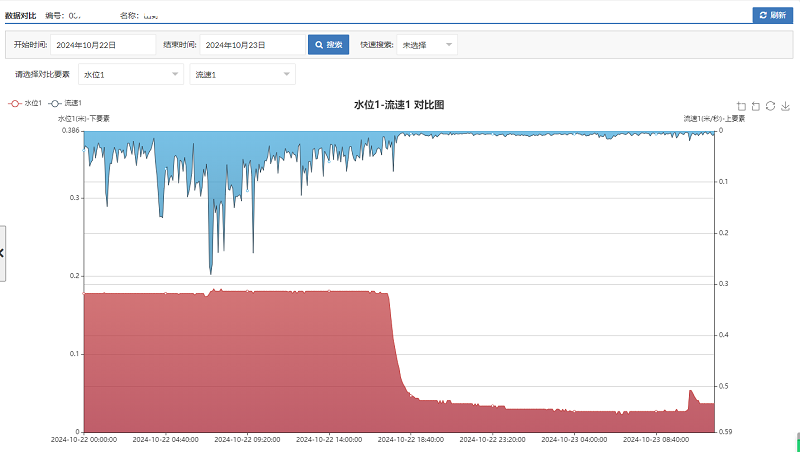800x452 pixels.
Task: Click the zoom reset icon above chart
Action: pyautogui.click(x=756, y=105)
